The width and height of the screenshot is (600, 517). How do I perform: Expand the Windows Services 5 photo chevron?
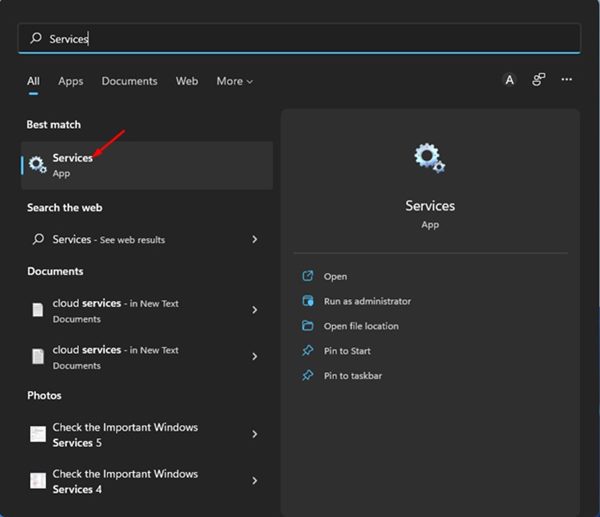click(x=255, y=434)
